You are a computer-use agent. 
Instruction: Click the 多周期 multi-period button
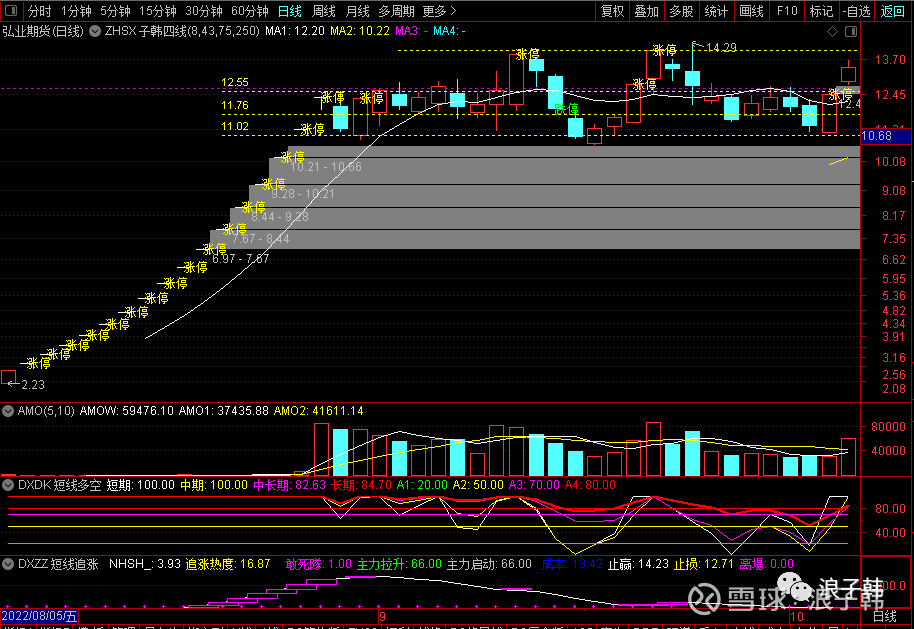point(397,12)
